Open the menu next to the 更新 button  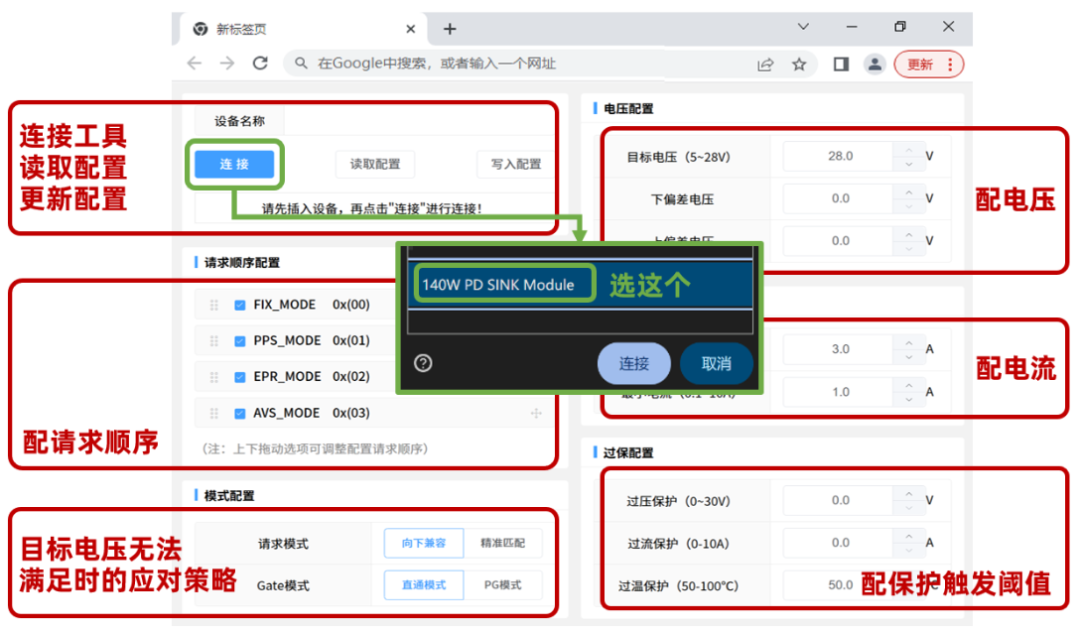coord(952,62)
